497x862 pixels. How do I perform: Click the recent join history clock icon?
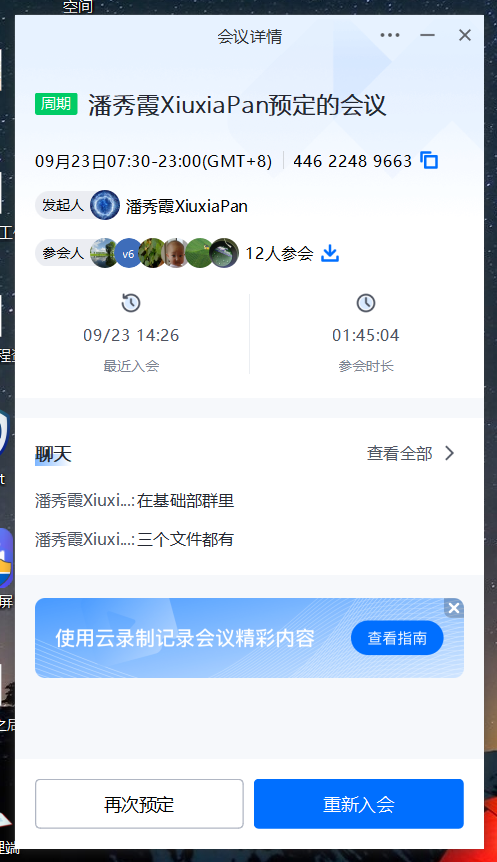tap(131, 303)
